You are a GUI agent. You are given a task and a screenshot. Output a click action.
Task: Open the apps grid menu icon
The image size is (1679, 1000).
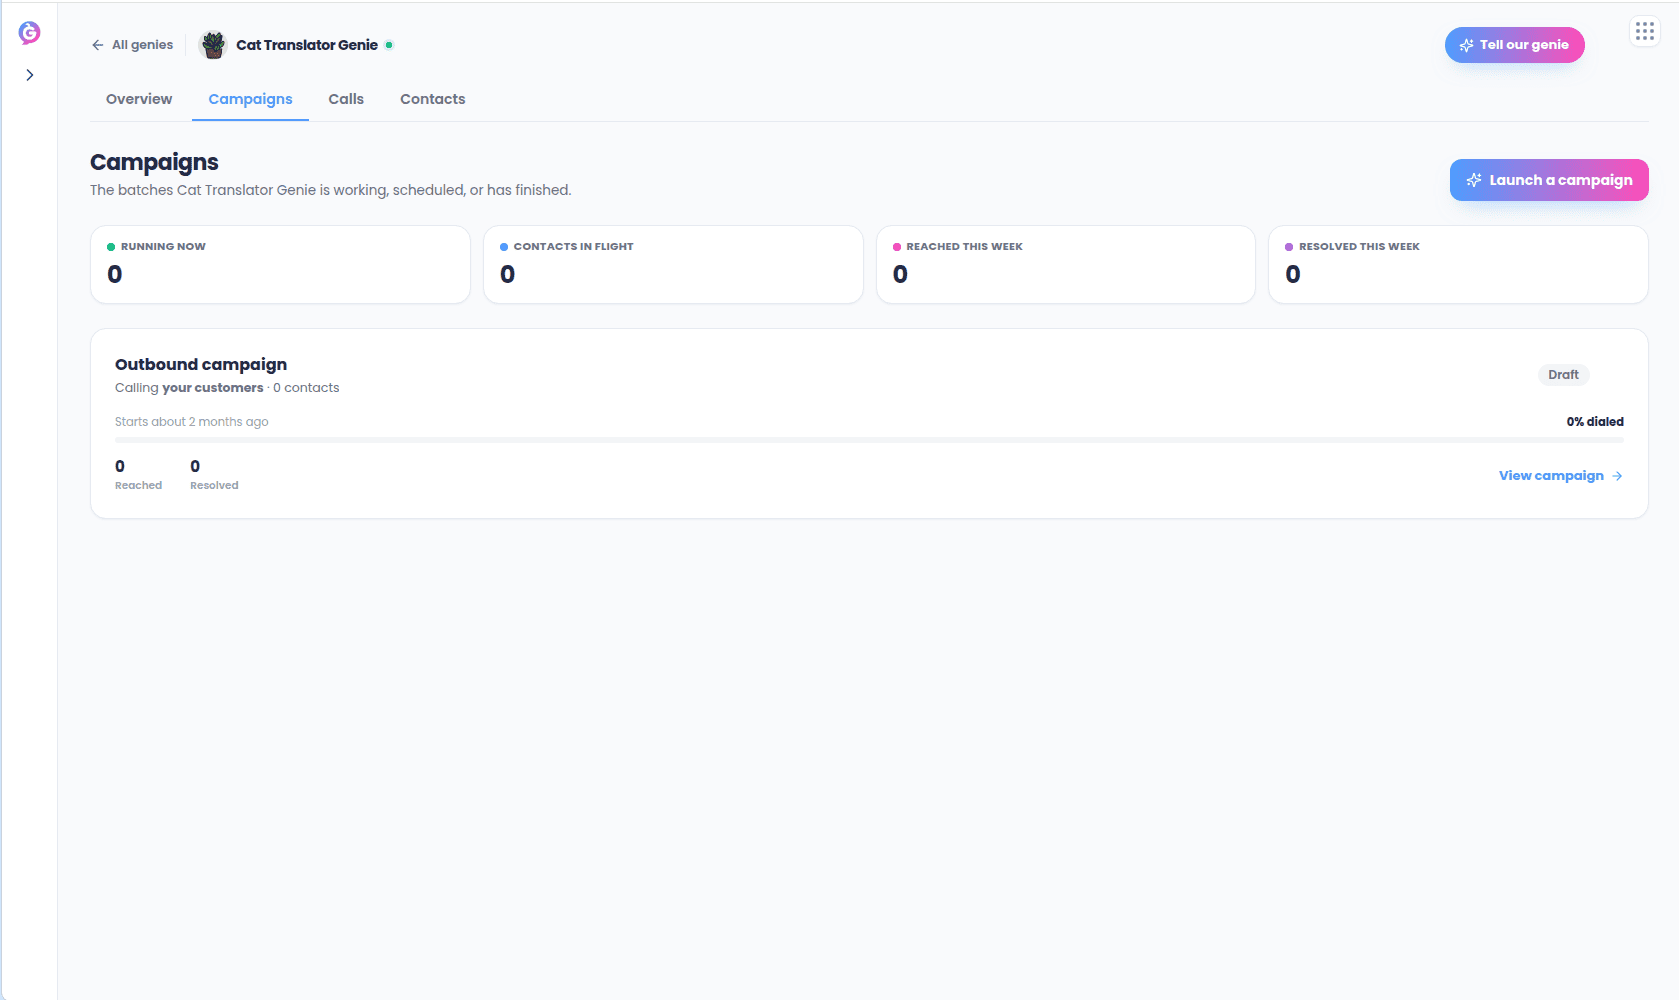click(1645, 32)
